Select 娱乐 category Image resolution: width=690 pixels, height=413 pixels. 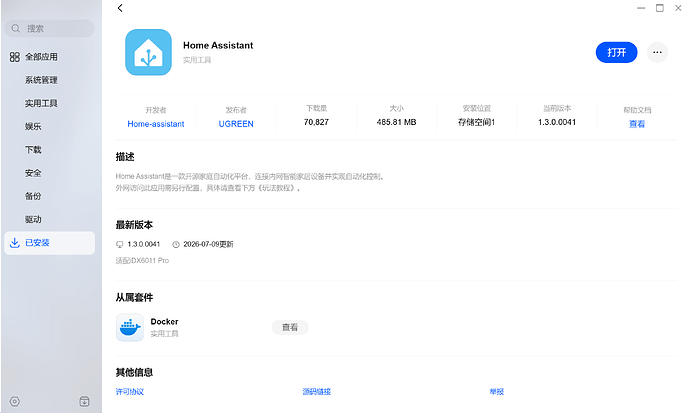pyautogui.click(x=33, y=127)
